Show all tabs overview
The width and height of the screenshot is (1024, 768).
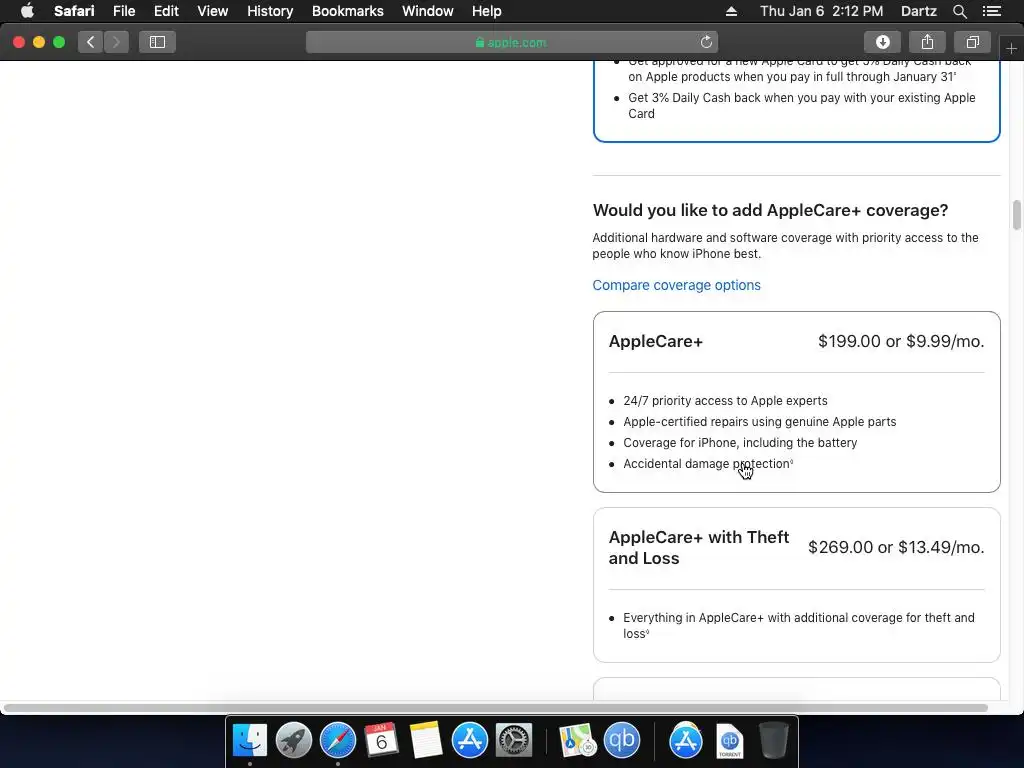[972, 42]
